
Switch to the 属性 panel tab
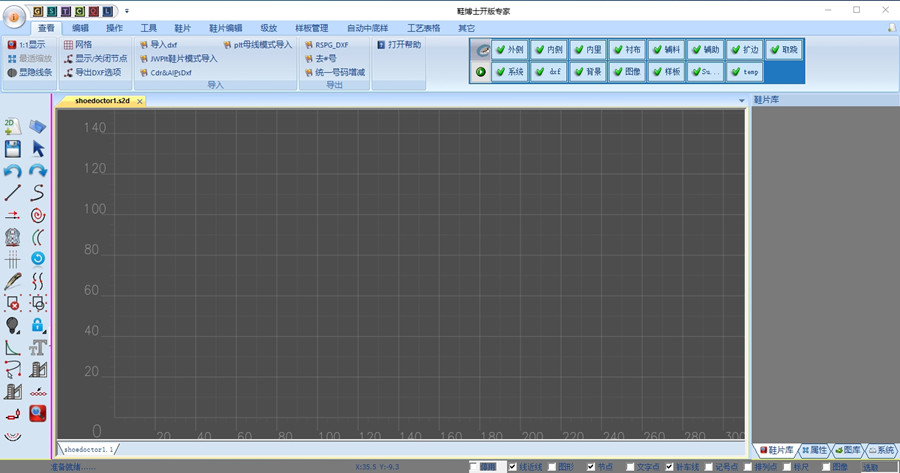point(814,450)
